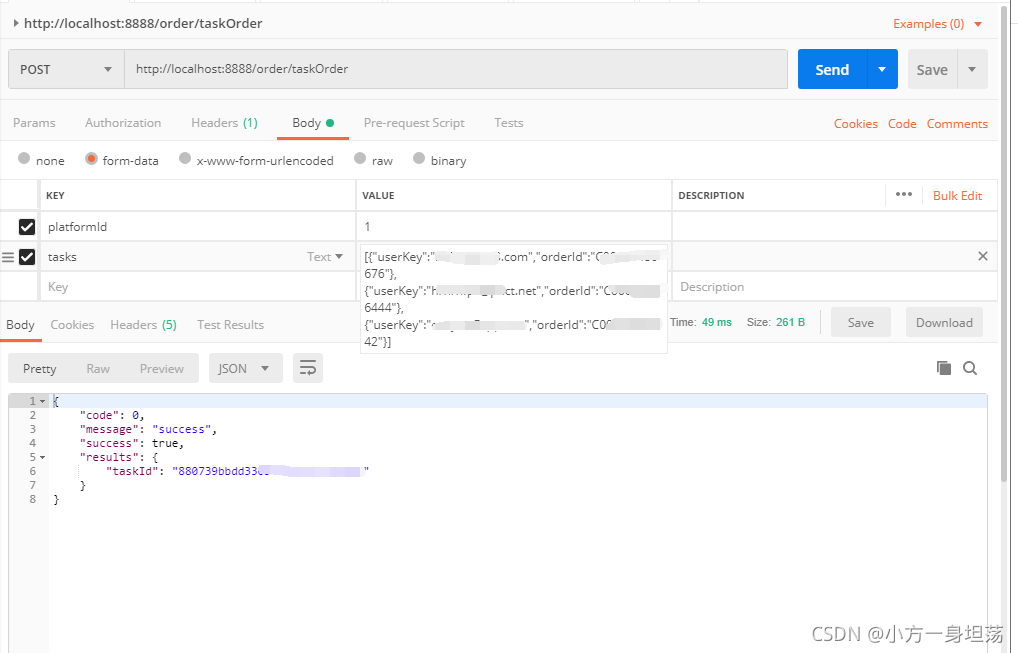This screenshot has height=653, width=1018.
Task: Select the raw body radio button
Action: (x=360, y=158)
